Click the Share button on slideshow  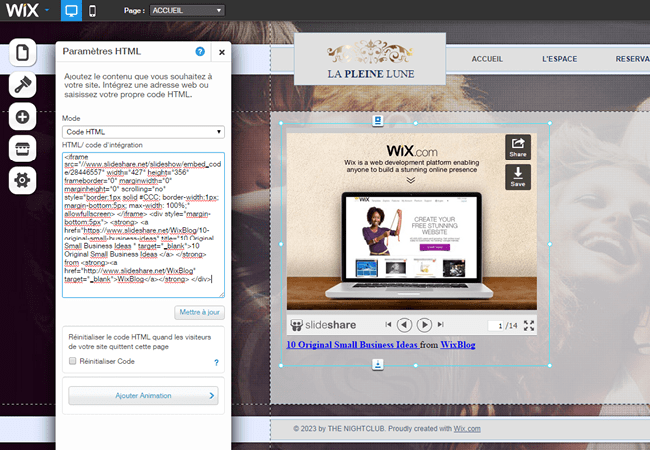(518, 147)
